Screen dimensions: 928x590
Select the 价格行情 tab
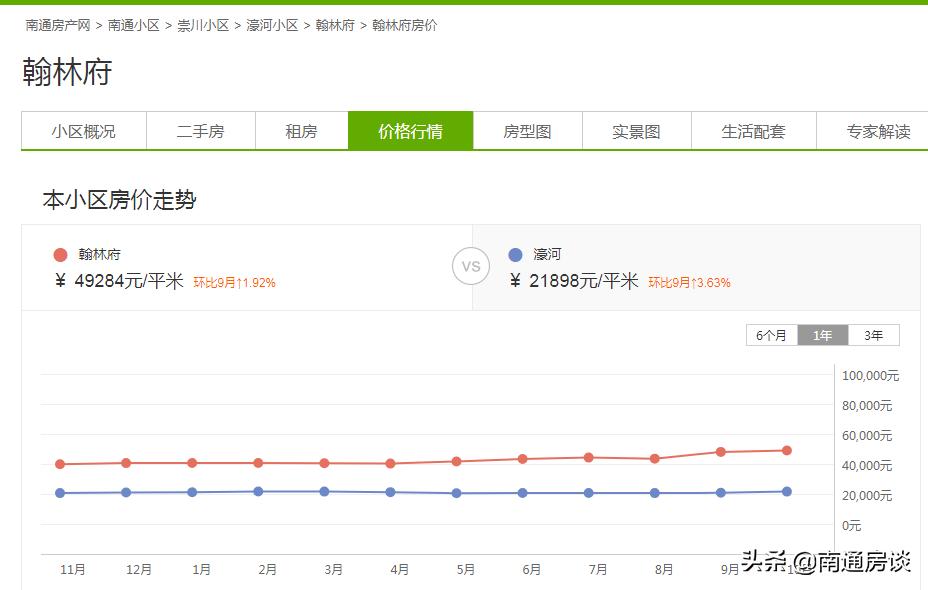click(x=410, y=131)
